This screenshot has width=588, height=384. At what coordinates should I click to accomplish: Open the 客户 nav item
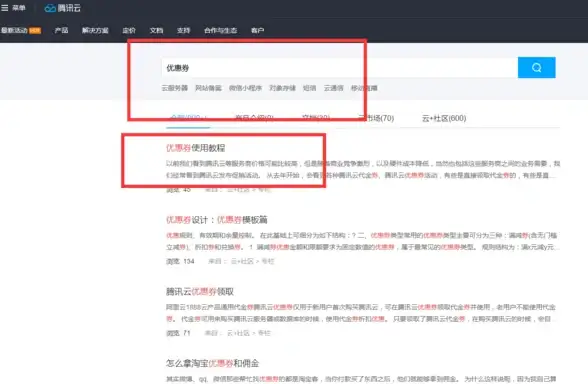pos(257,30)
